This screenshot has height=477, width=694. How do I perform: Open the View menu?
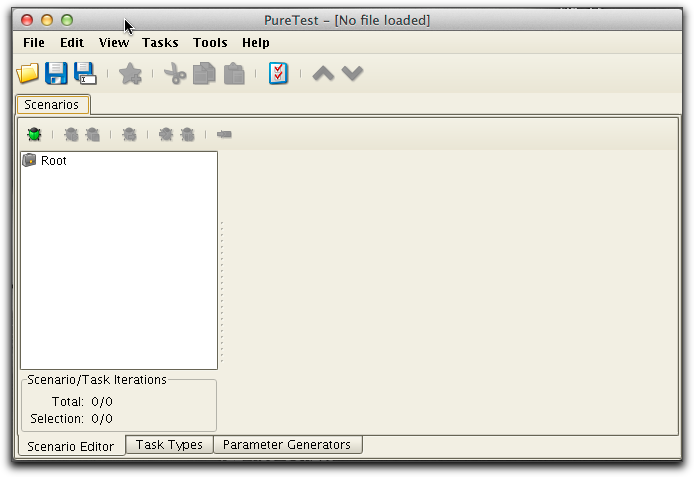pos(114,42)
